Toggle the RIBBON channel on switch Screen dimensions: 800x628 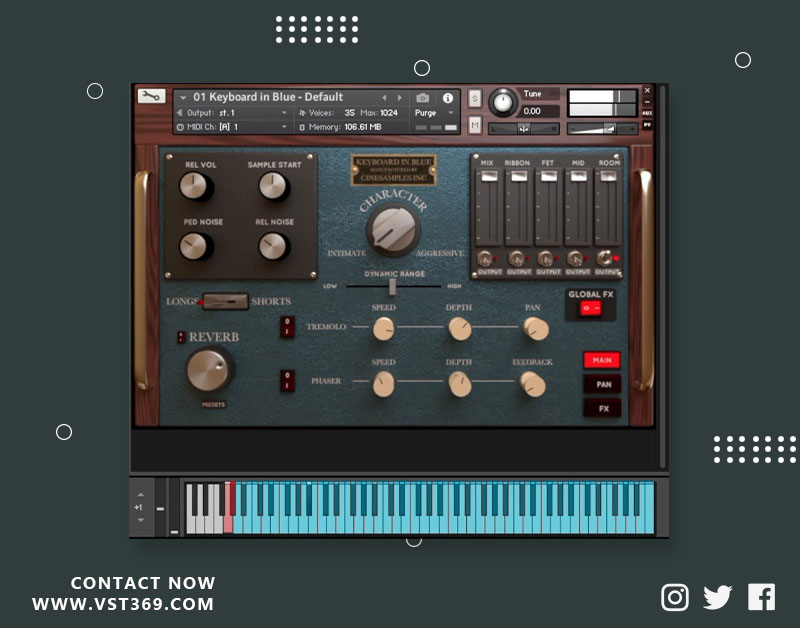(x=516, y=259)
